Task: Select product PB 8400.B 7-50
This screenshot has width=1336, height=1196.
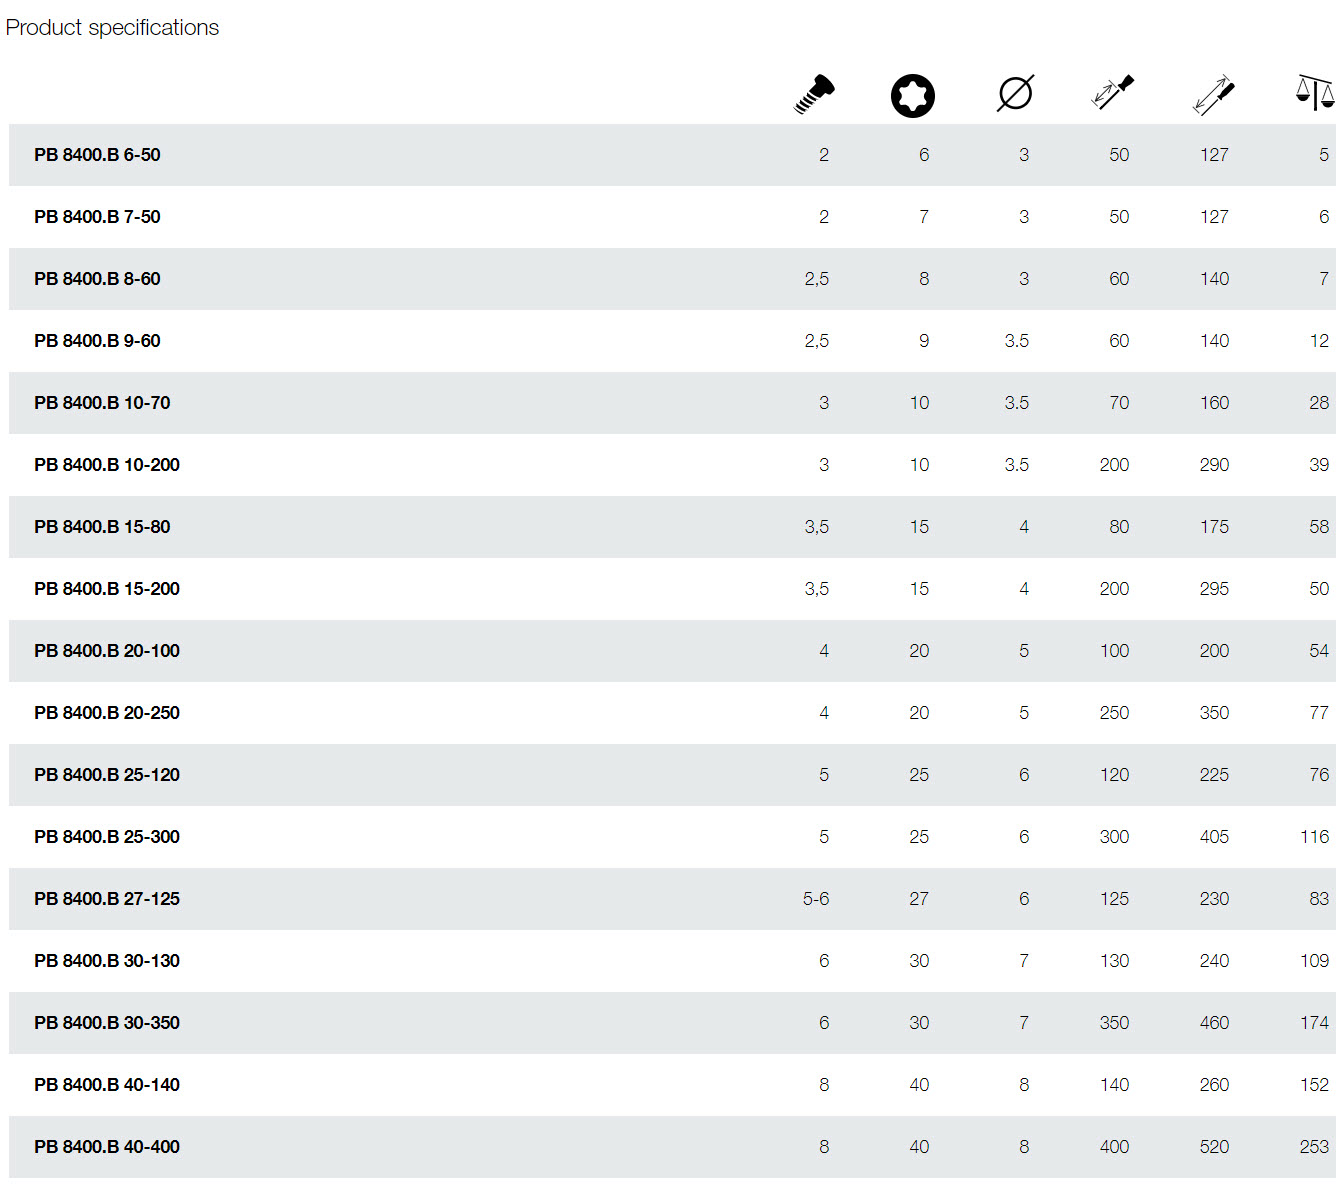Action: (97, 217)
